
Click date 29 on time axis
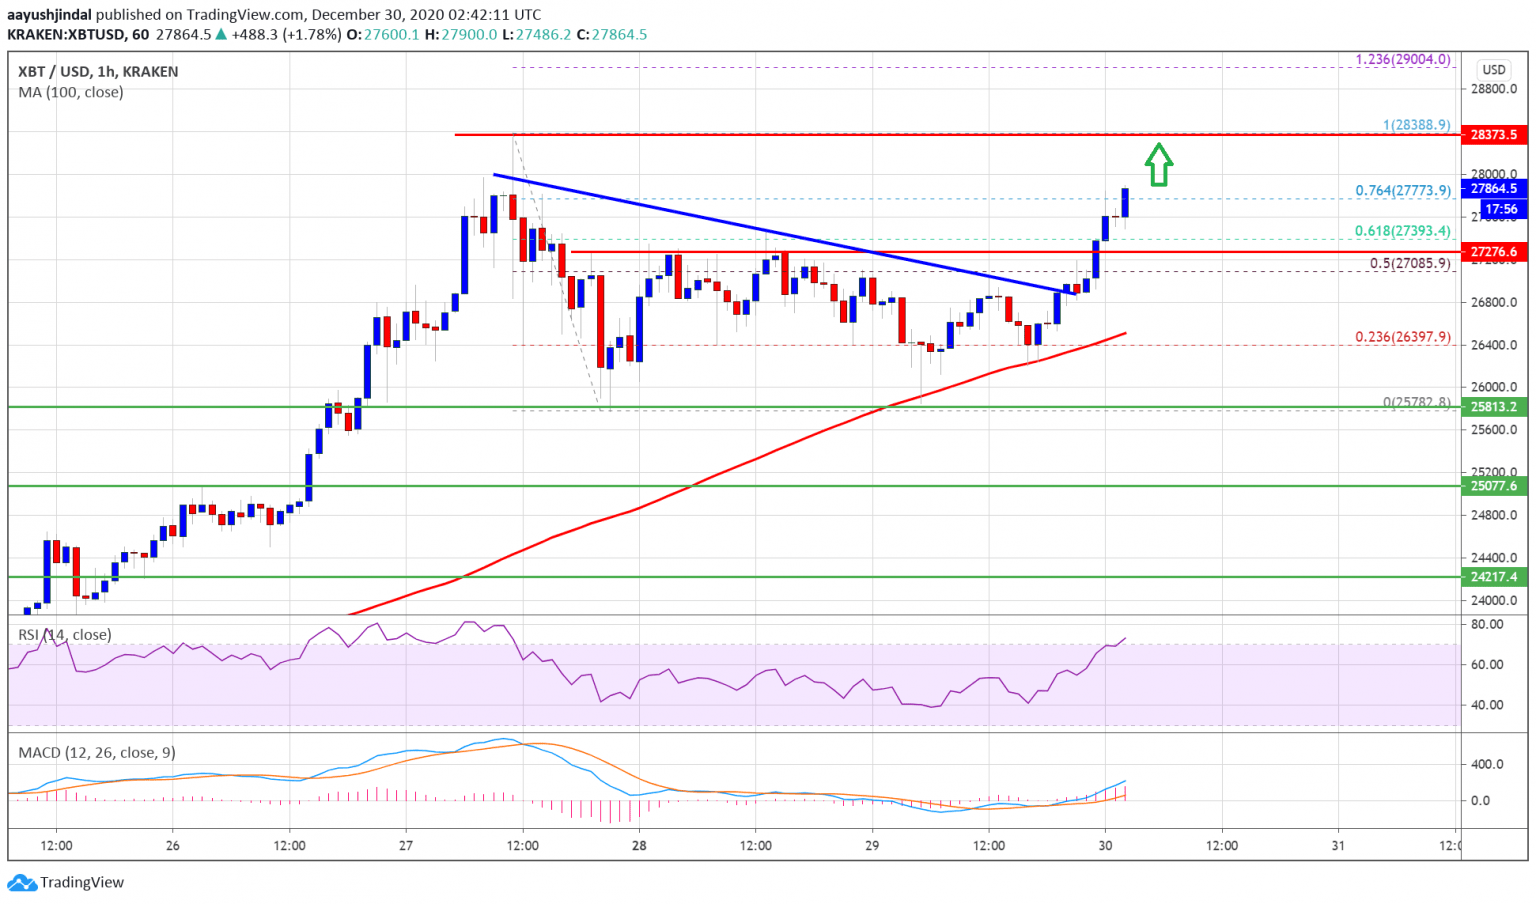coord(872,846)
